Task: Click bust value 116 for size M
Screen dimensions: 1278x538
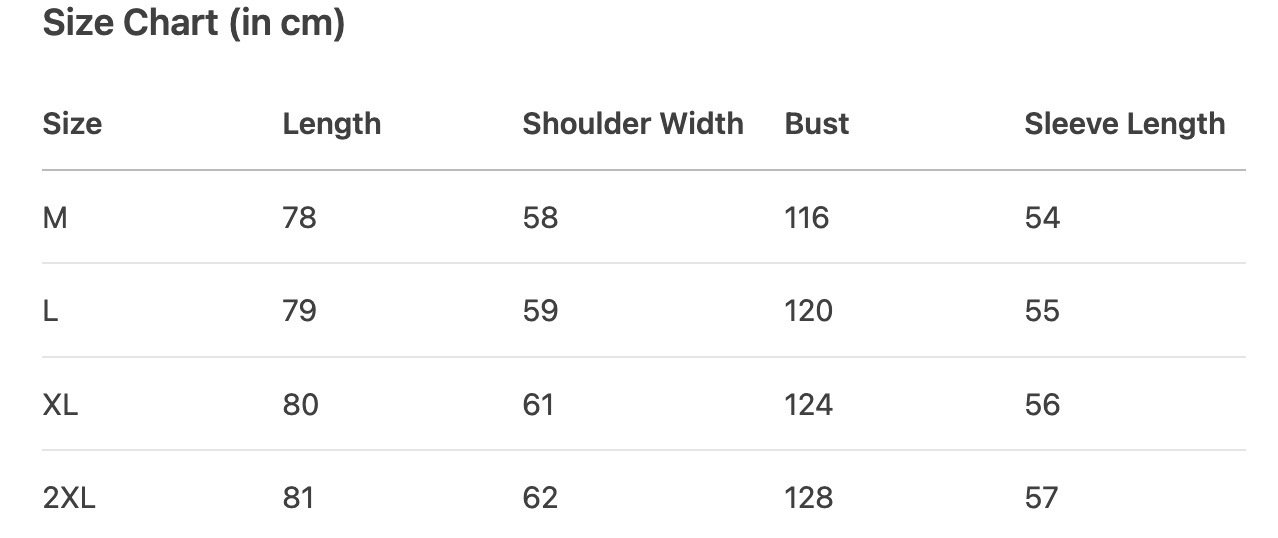Action: click(806, 217)
